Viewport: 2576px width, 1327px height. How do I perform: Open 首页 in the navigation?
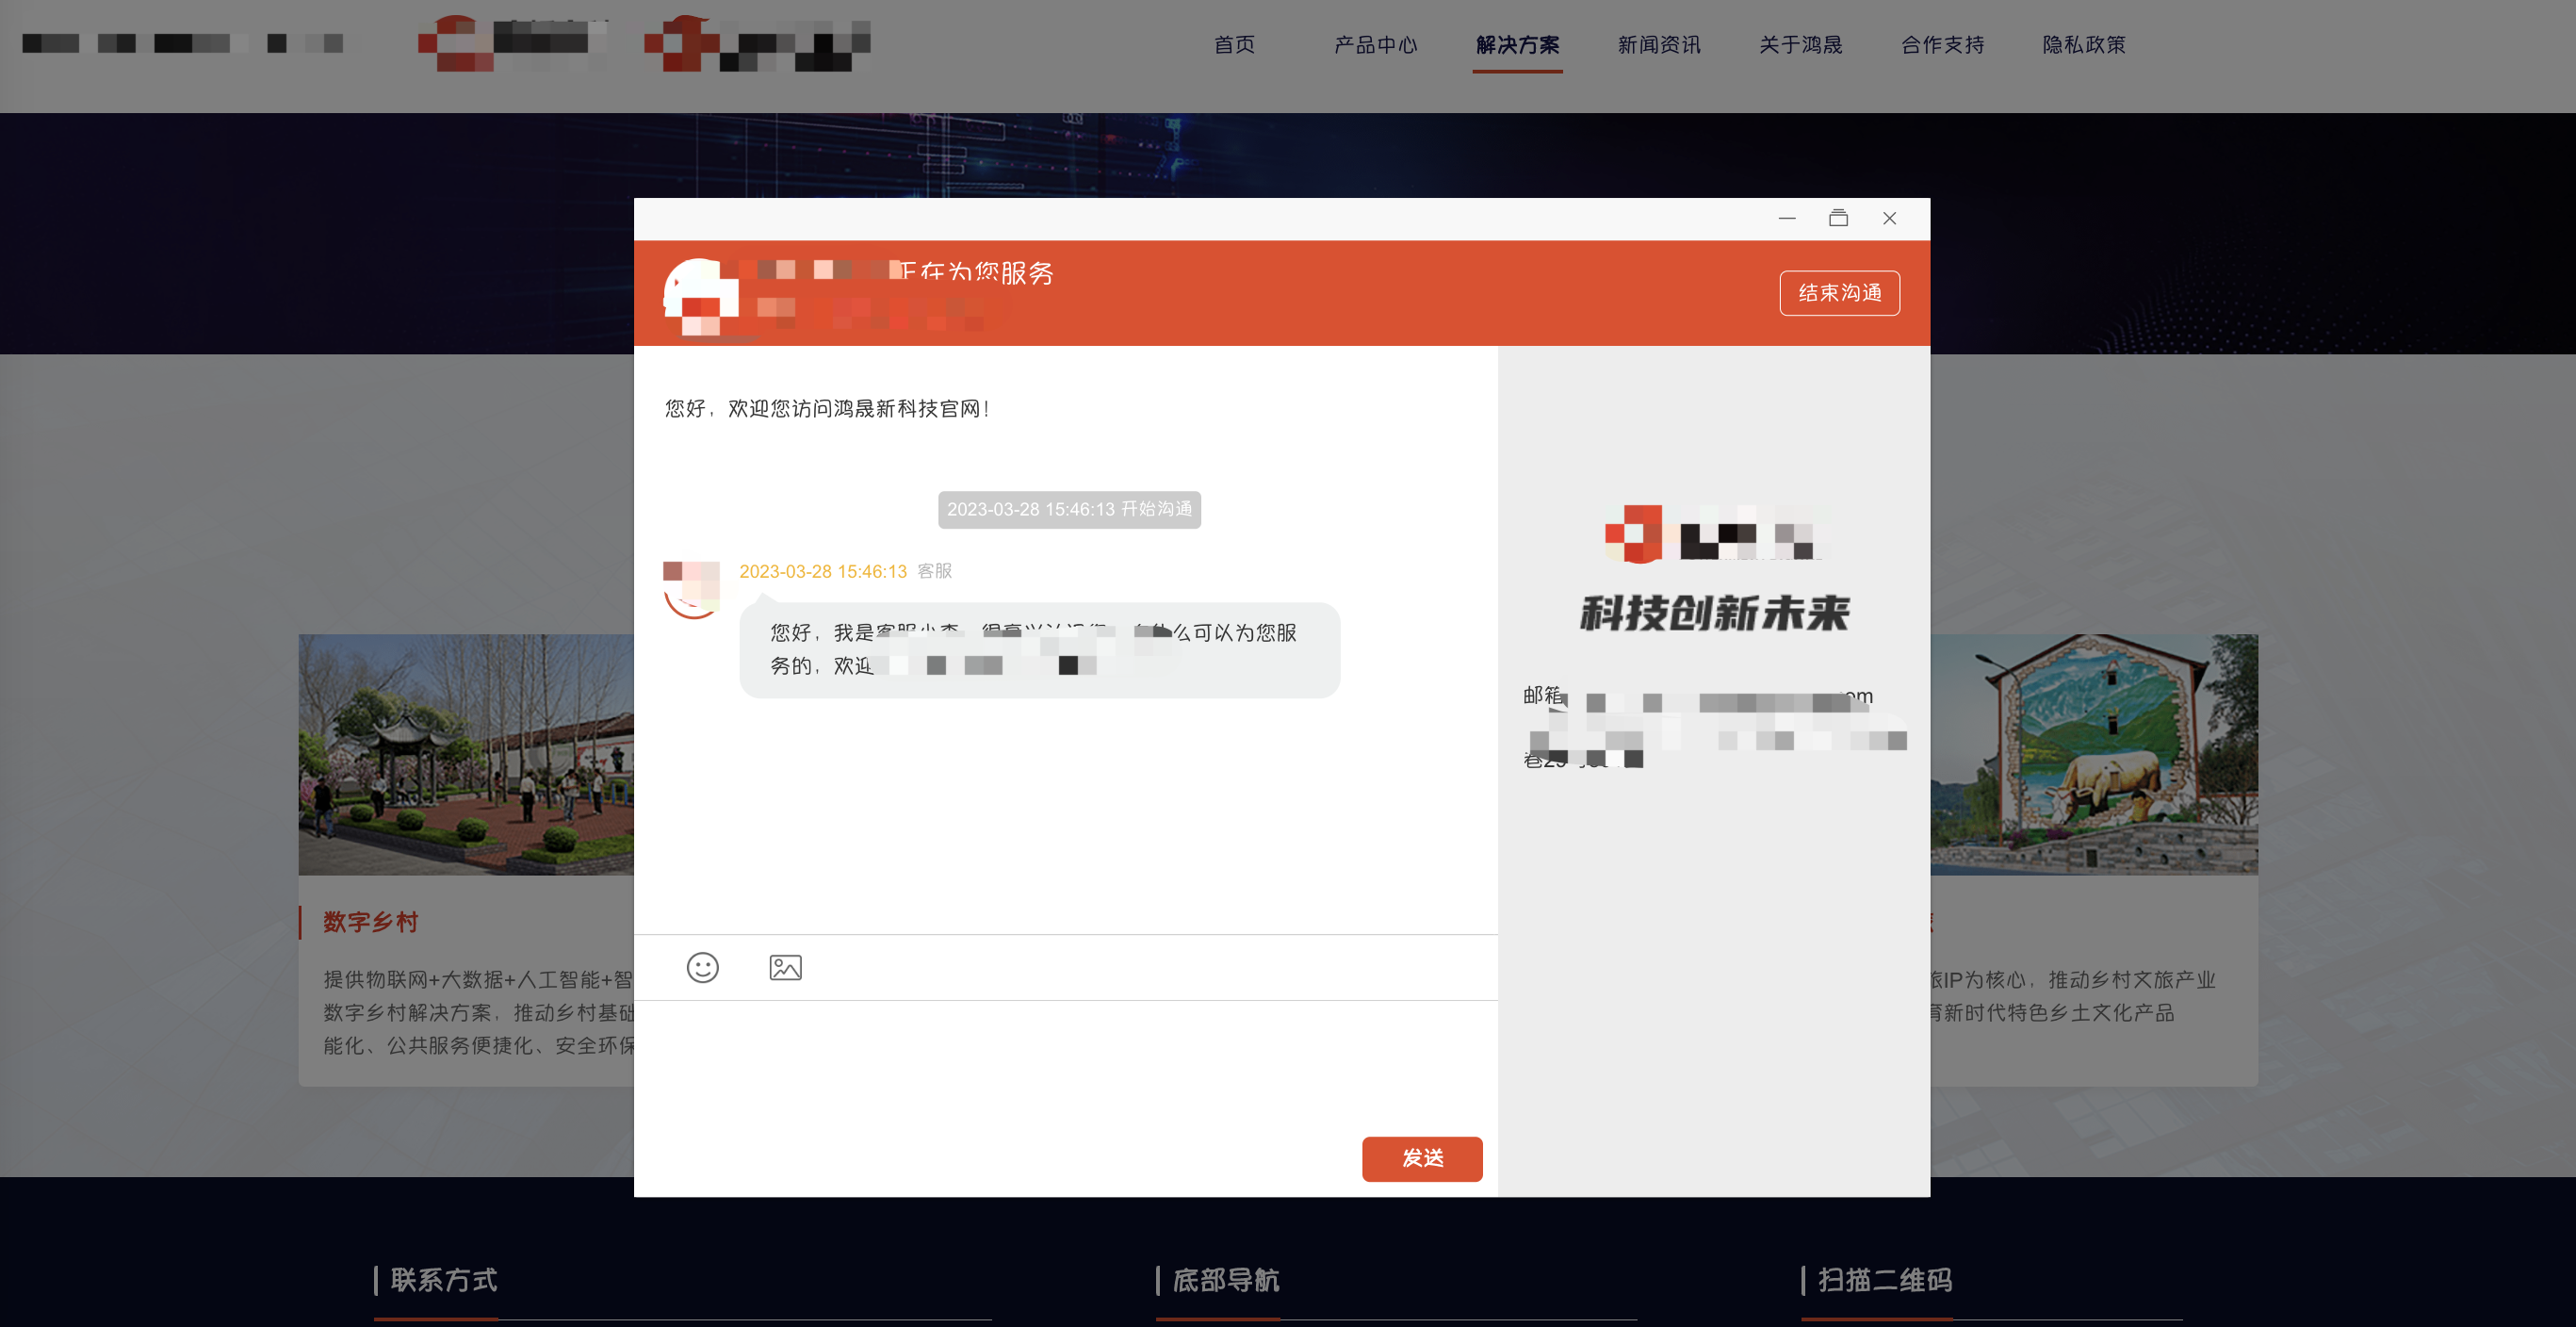[1234, 45]
